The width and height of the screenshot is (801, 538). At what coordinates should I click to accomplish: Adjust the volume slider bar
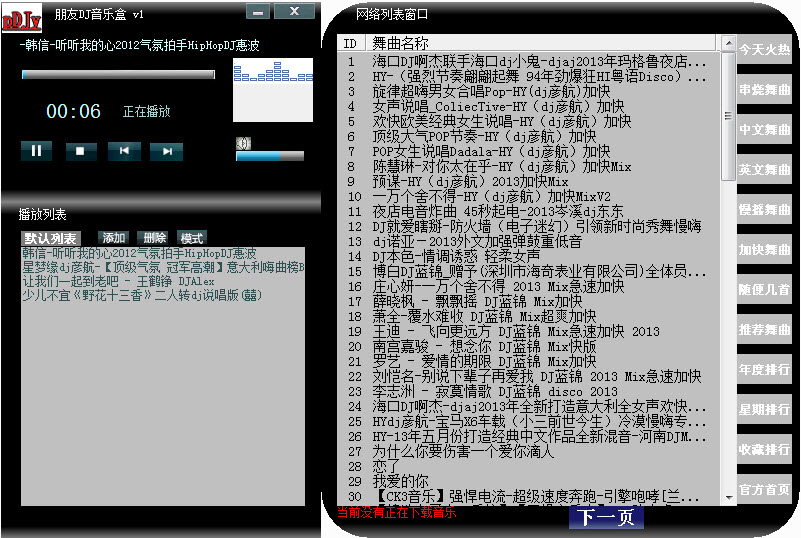point(270,156)
